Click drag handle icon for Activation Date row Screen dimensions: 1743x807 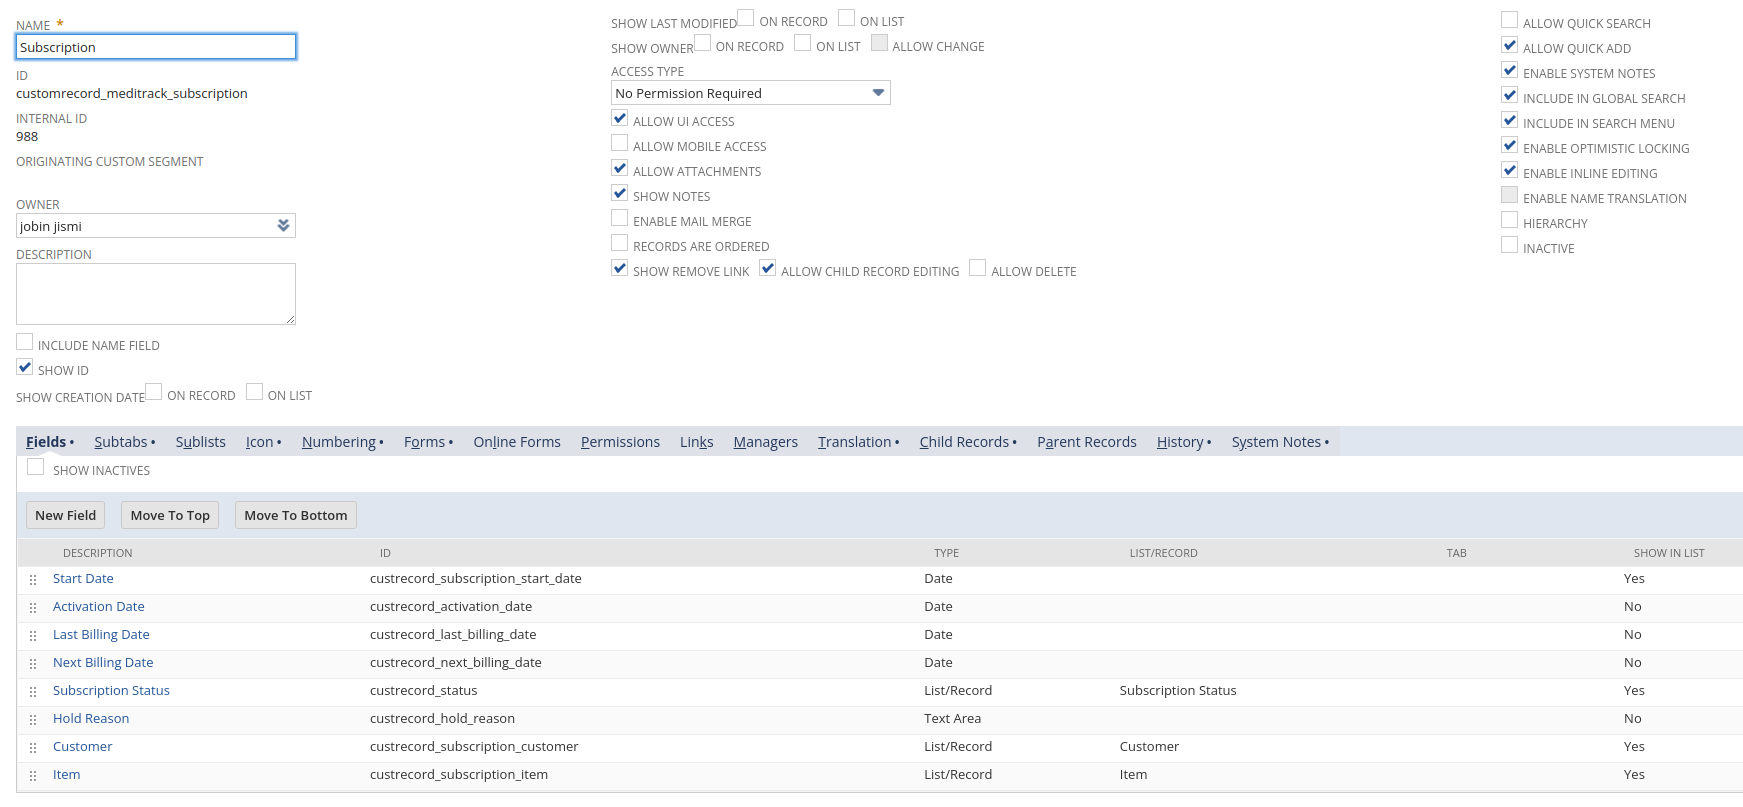(33, 608)
